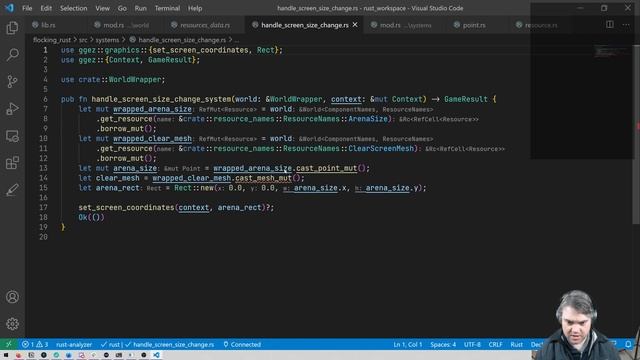
Task: Close the handle_screen_size_change.rs tab
Action: point(355,25)
